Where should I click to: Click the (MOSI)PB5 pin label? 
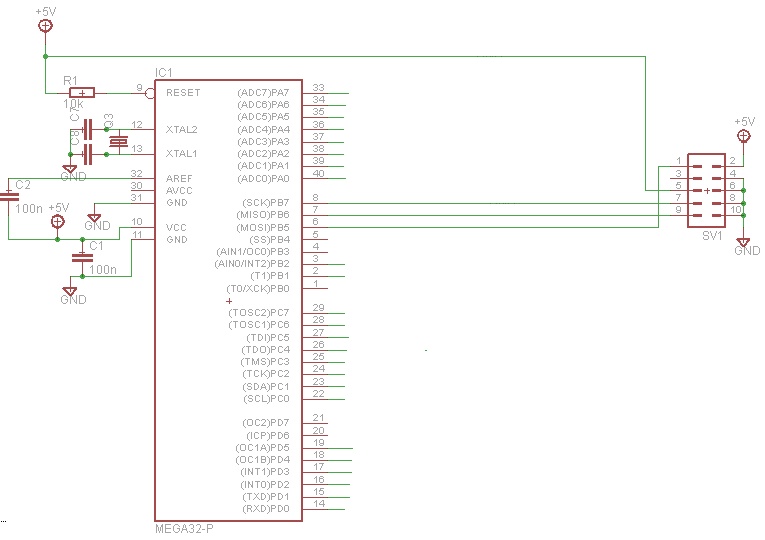(x=262, y=227)
